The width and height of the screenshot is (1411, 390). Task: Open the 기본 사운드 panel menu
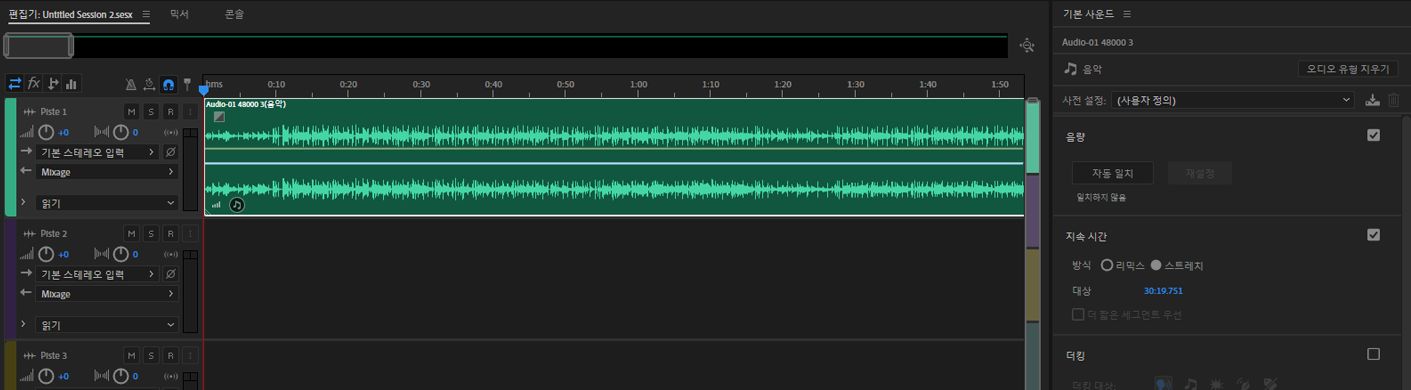(1127, 15)
